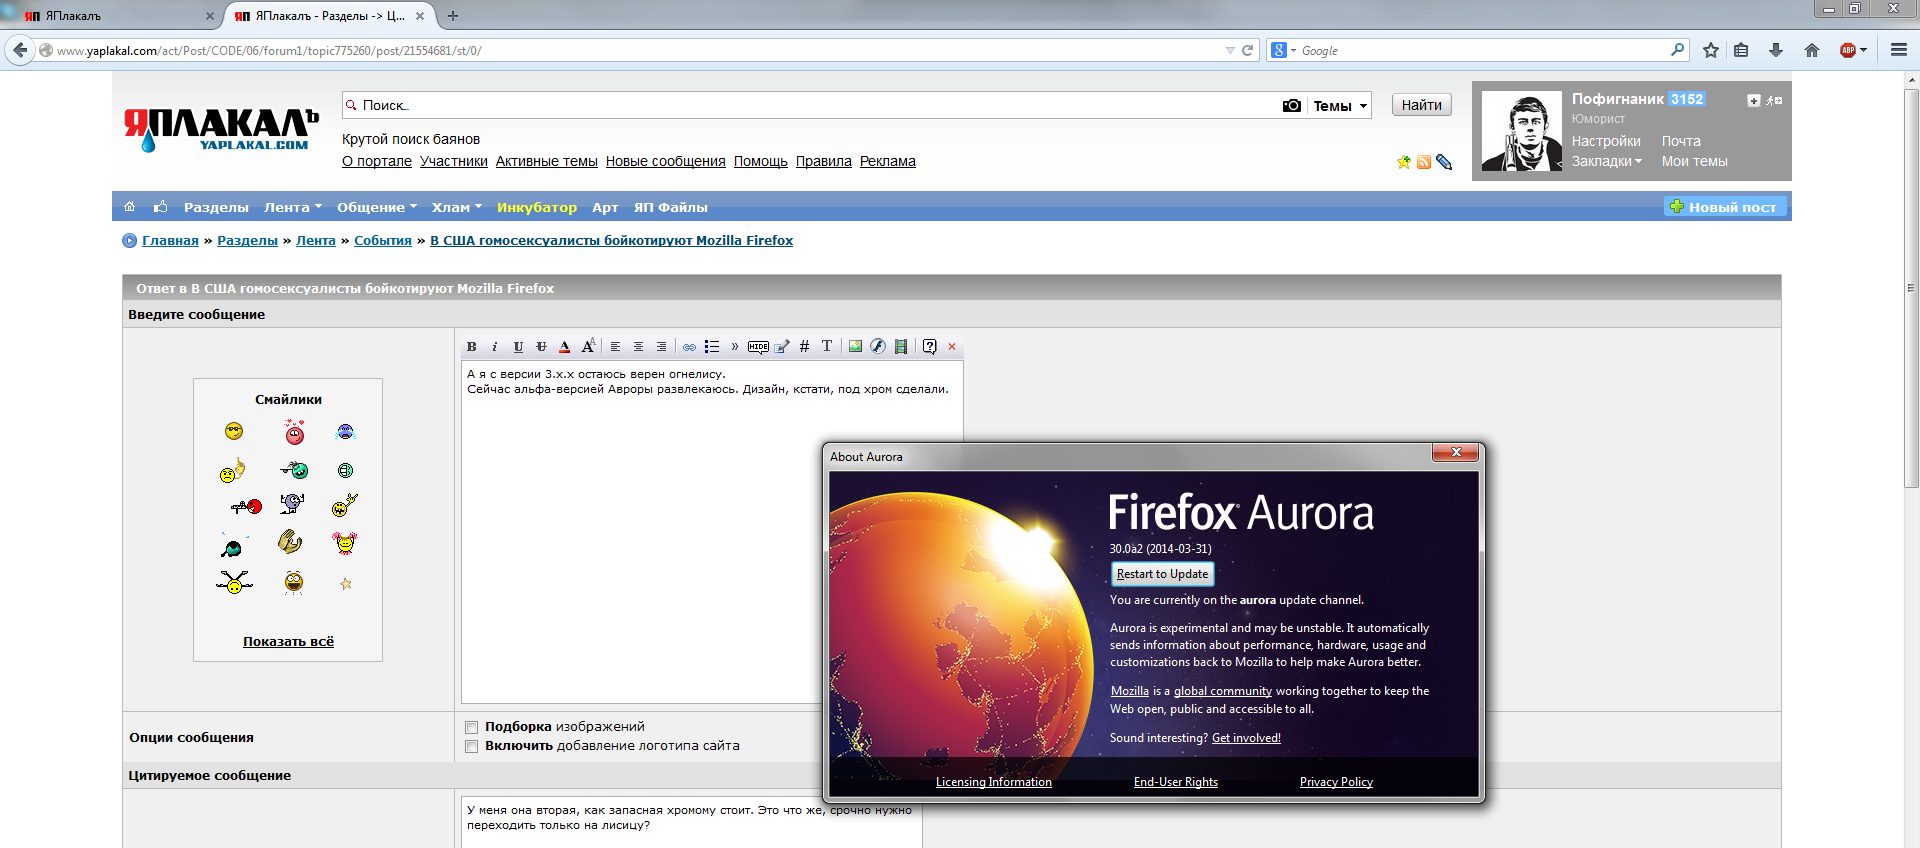Click the Пофигнаник profile avatar
This screenshot has width=1920, height=848.
tap(1521, 131)
